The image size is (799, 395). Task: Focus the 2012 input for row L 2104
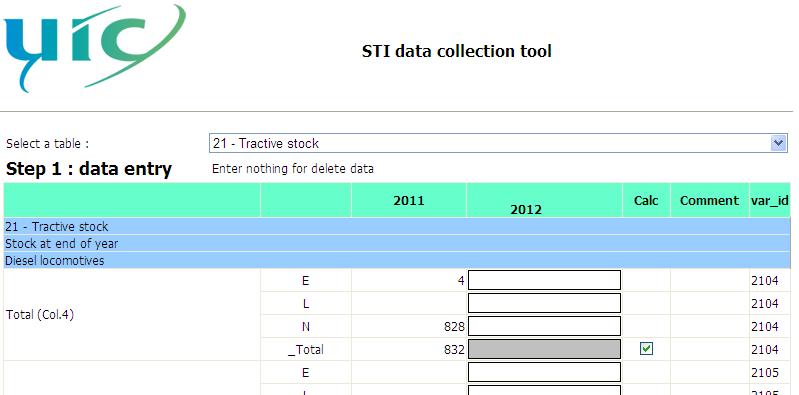click(544, 303)
